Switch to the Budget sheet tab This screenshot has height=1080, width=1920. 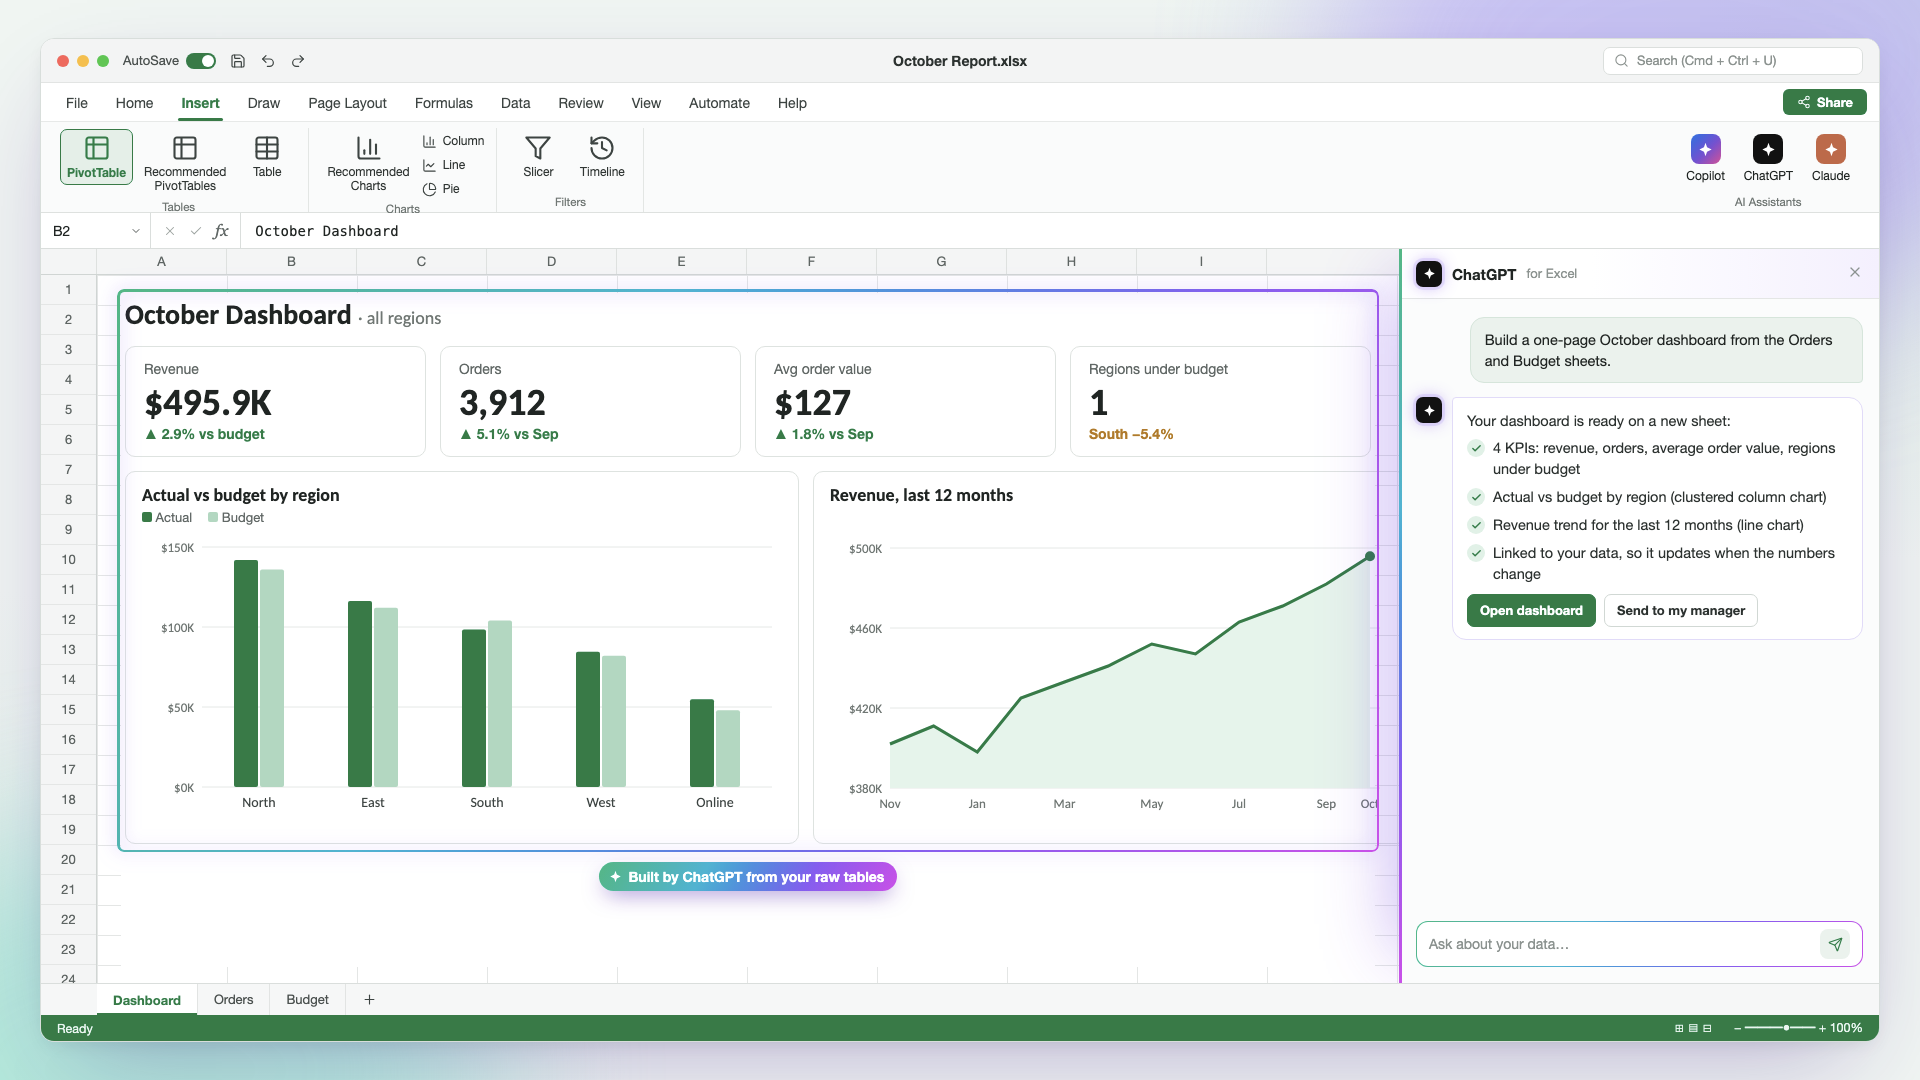(x=307, y=1000)
